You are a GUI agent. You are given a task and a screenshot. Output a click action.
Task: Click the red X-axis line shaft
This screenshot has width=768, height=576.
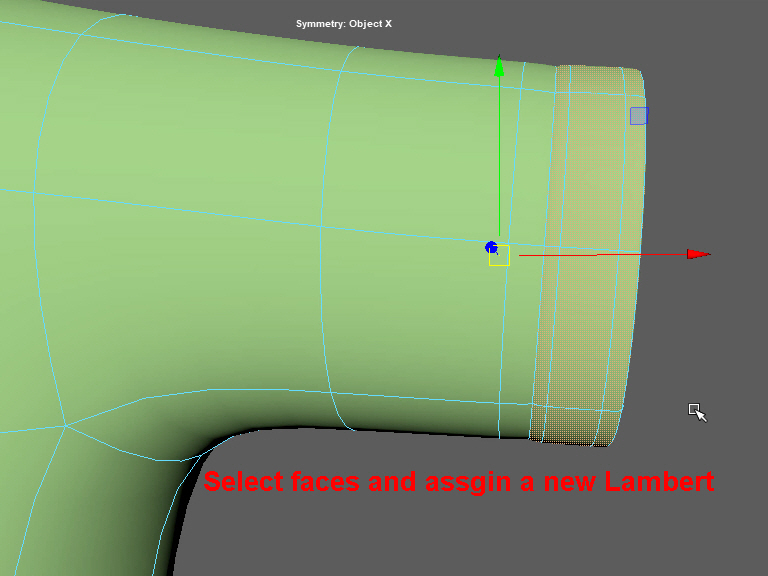tap(600, 254)
